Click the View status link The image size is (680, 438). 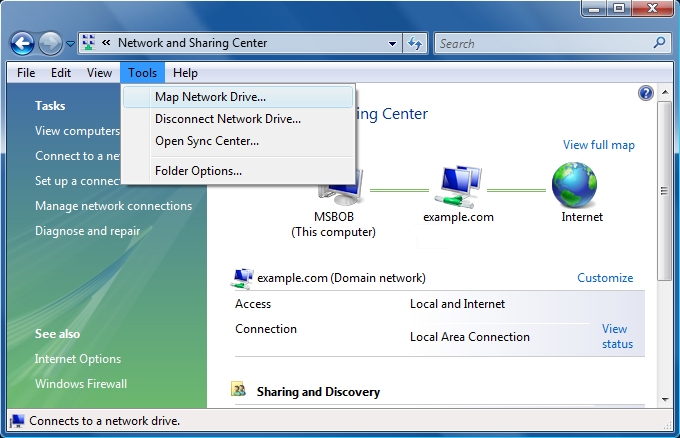[617, 336]
